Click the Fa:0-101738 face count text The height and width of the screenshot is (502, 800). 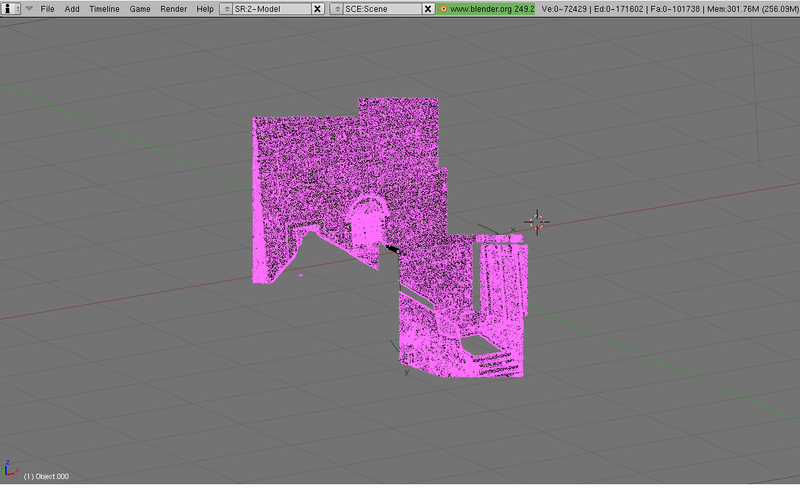coord(677,9)
